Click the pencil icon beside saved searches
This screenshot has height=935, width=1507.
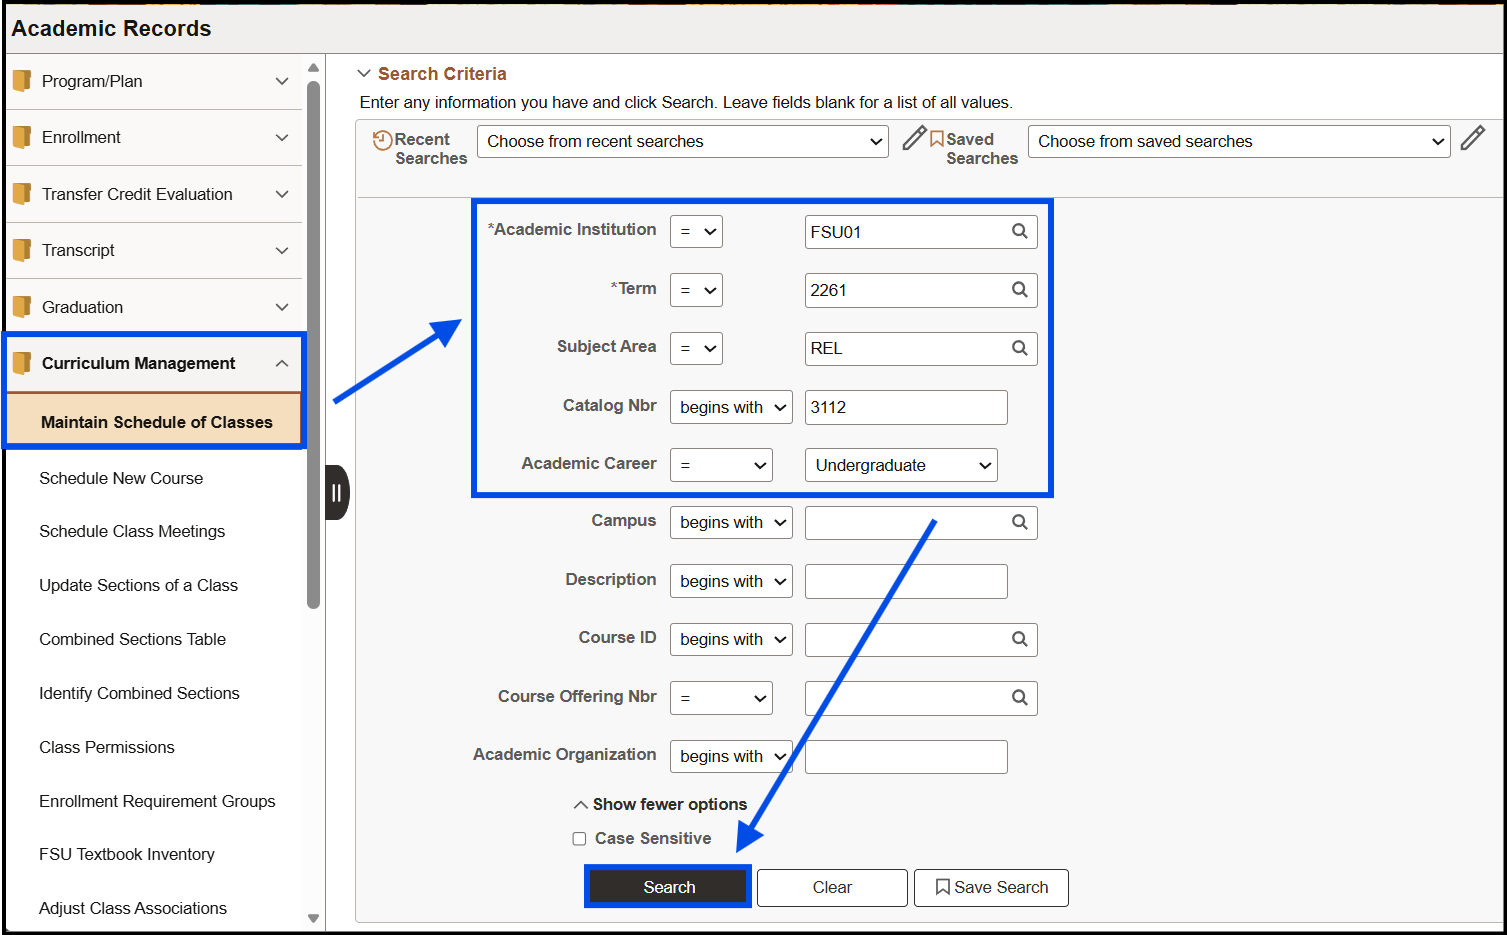point(1472,139)
